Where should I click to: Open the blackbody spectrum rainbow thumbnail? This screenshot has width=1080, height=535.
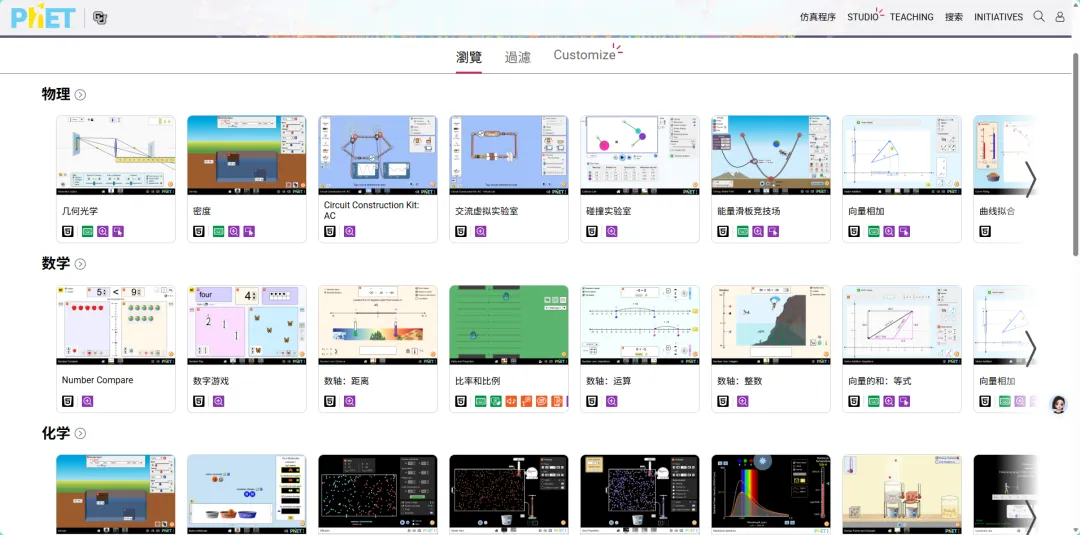coord(771,494)
